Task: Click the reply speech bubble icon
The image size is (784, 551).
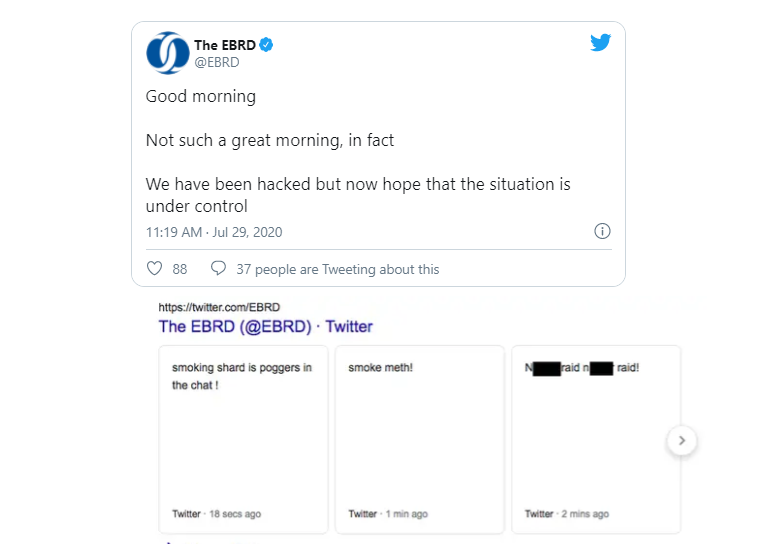Action: coord(218,269)
